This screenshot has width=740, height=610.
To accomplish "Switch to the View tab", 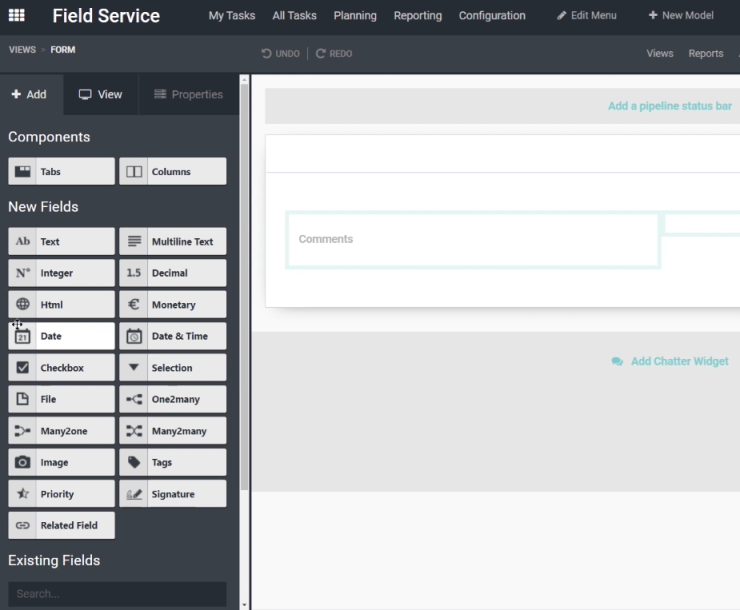I will pyautogui.click(x=101, y=94).
